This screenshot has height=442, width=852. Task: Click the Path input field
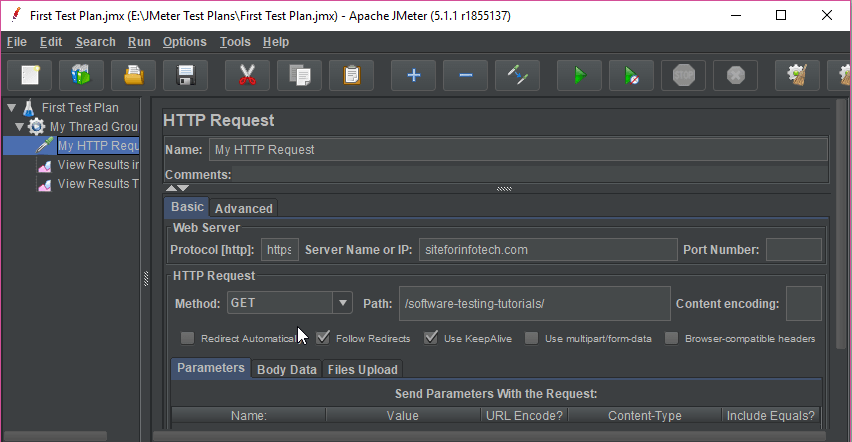pyautogui.click(x=535, y=303)
